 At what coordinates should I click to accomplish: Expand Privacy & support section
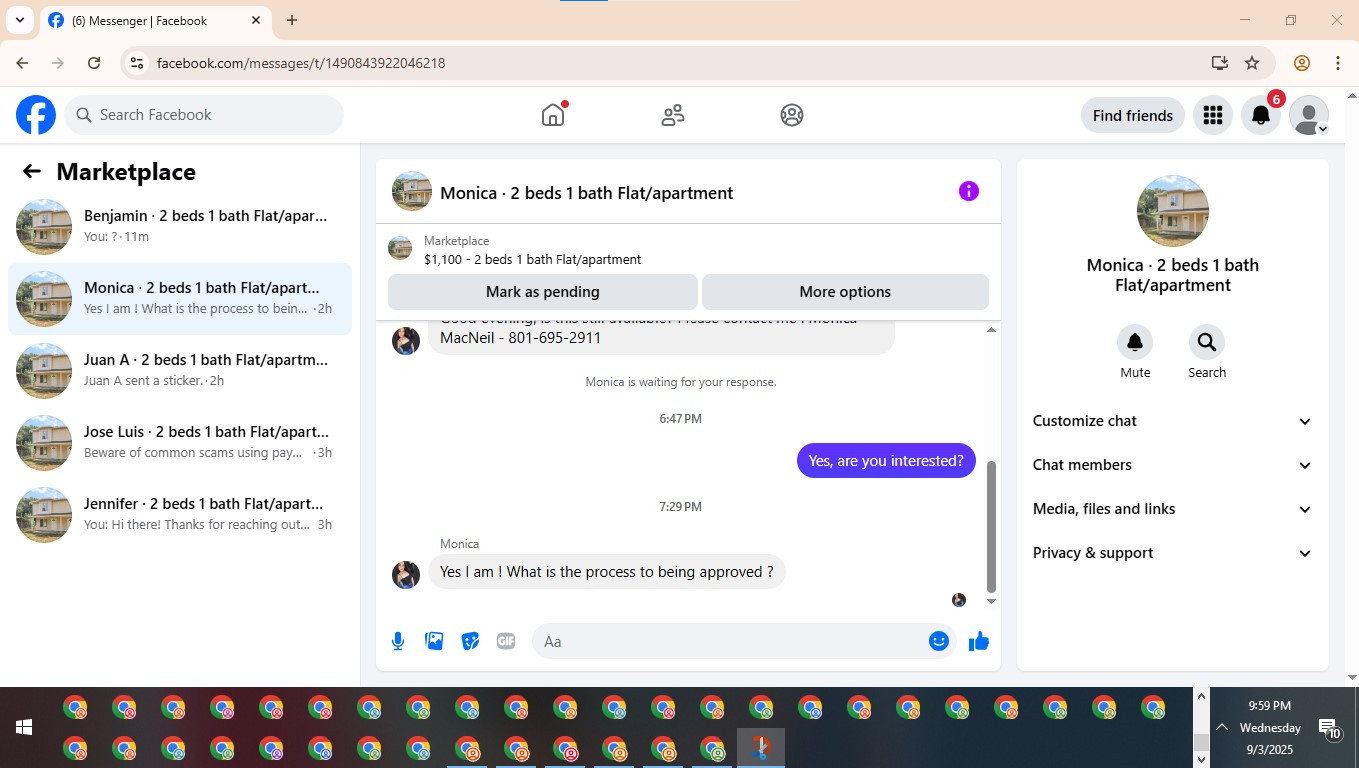(x=1172, y=553)
